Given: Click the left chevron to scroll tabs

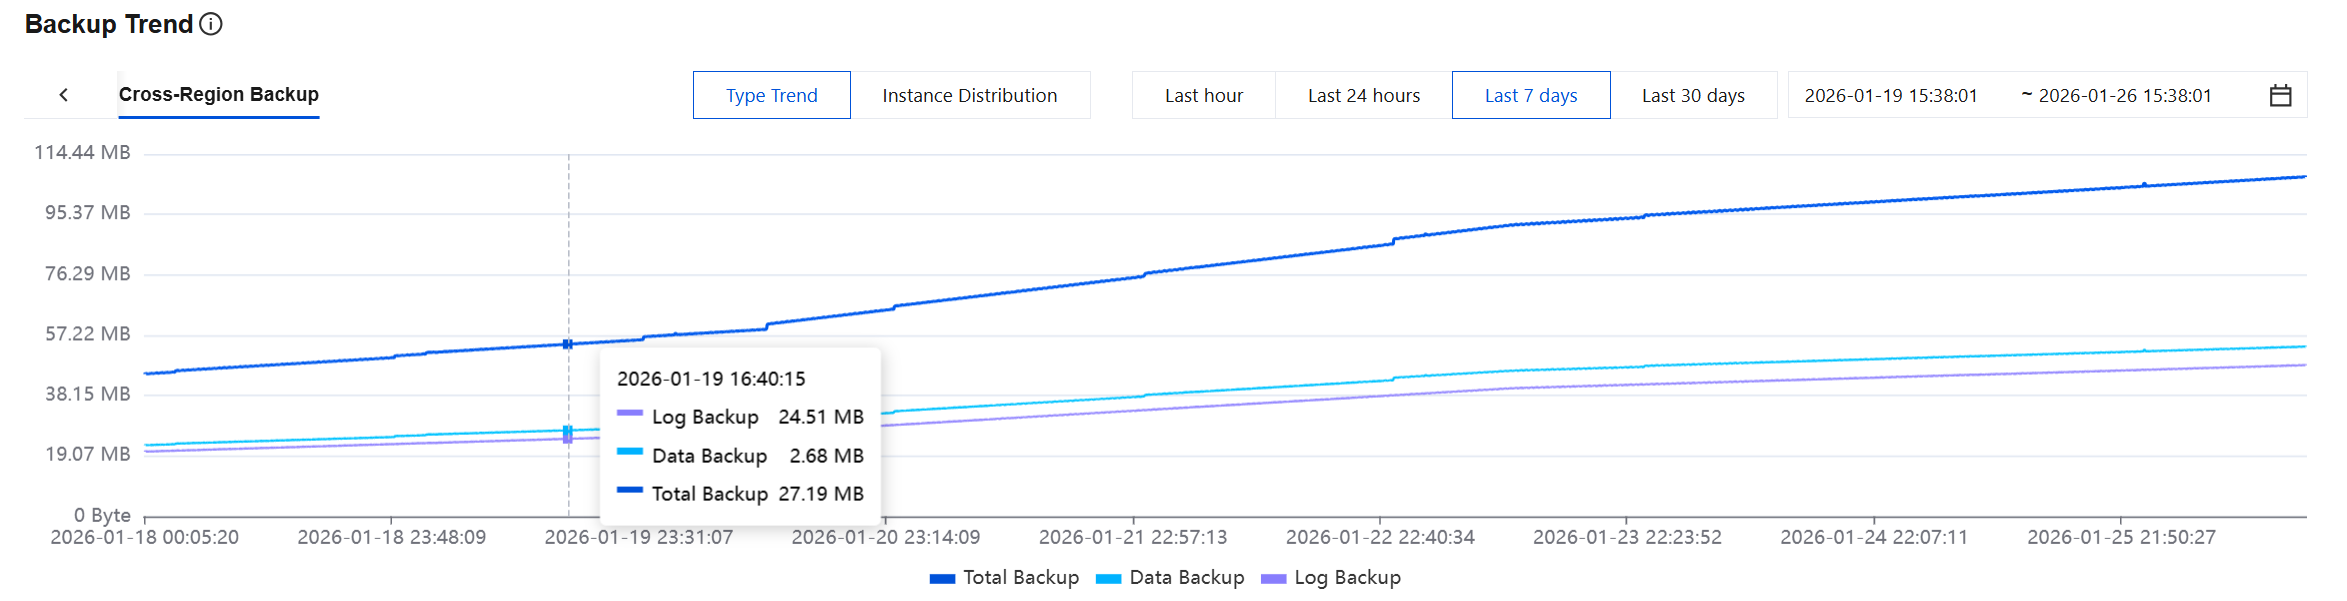Looking at the screenshot, I should pyautogui.click(x=64, y=95).
